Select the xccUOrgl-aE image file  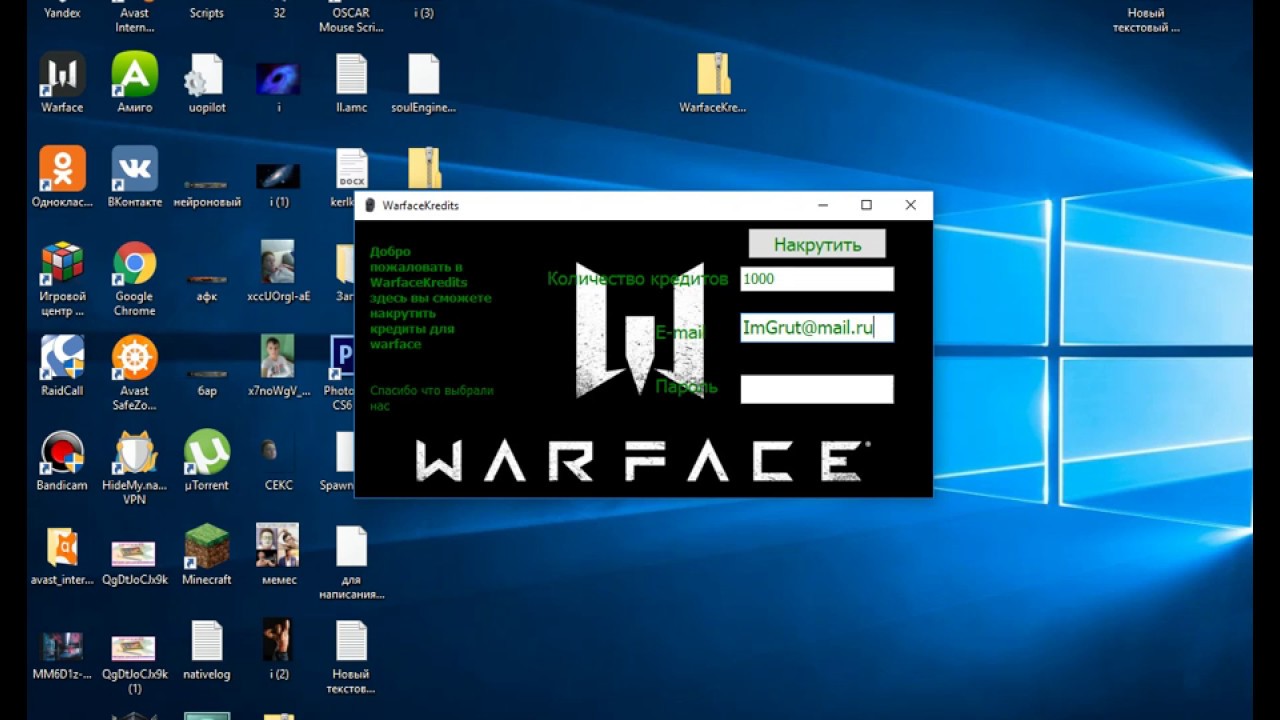[x=278, y=271]
